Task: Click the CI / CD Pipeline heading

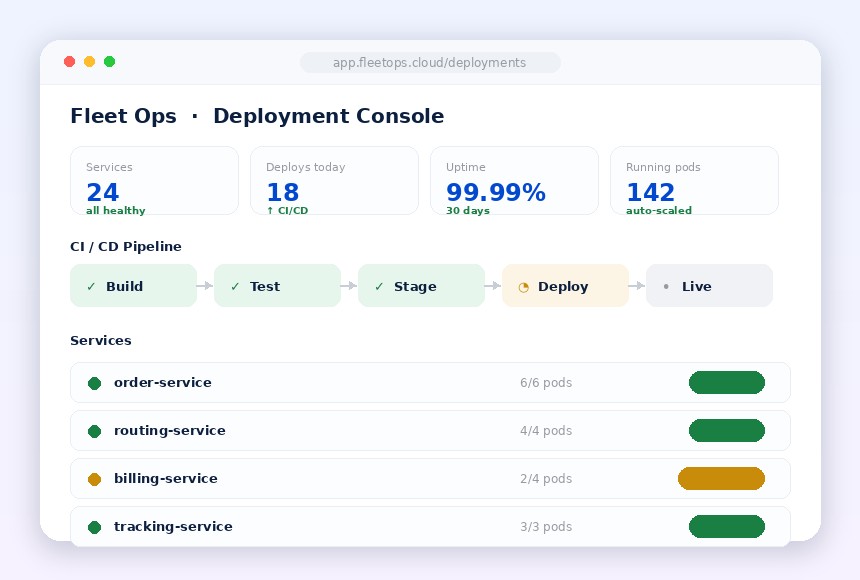Action: [126, 246]
